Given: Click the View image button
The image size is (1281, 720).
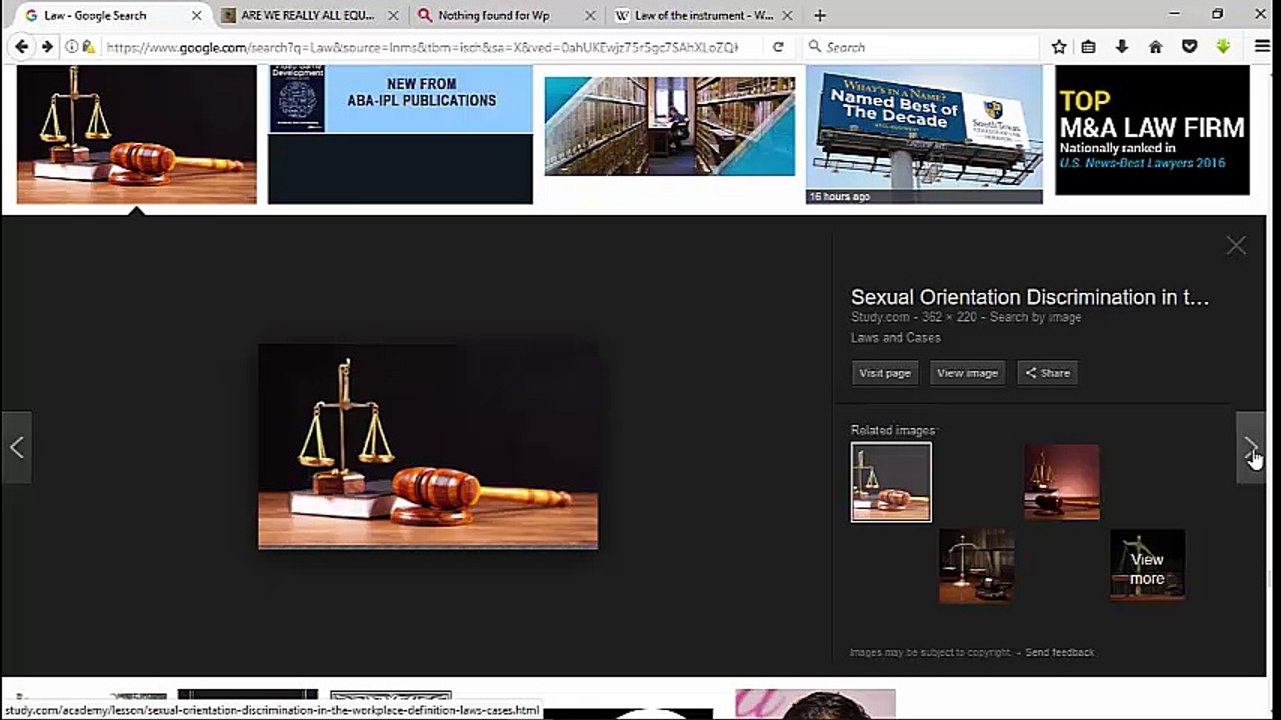Looking at the screenshot, I should click(967, 373).
